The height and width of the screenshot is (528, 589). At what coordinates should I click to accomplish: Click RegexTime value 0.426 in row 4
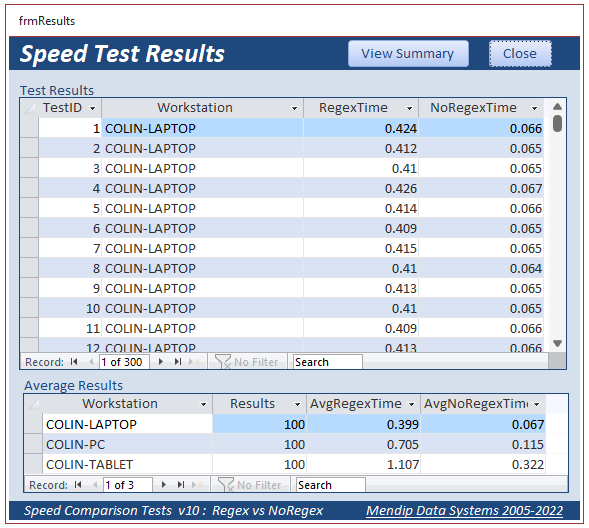coord(361,188)
